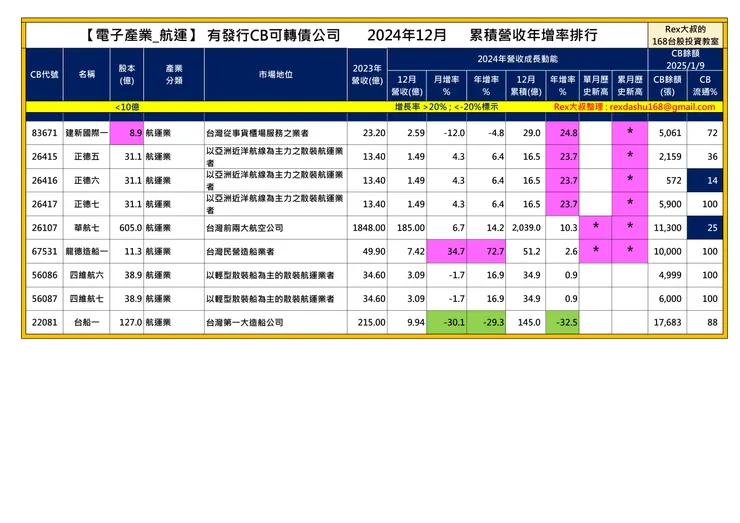This screenshot has height=523, width=740.
Task: Select the 10,000 CB balance cell
Action: pyautogui.click(x=667, y=251)
